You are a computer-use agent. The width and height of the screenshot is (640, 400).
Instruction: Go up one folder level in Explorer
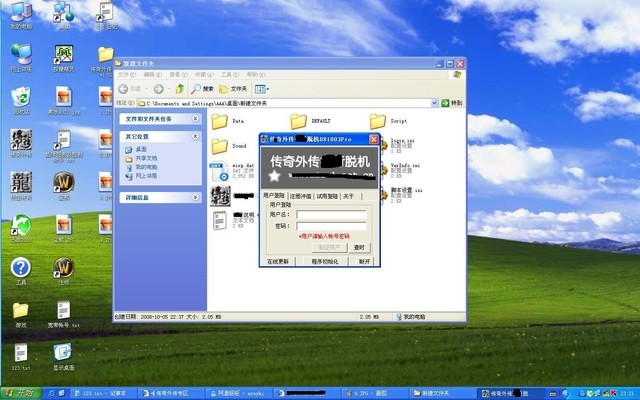tap(180, 89)
